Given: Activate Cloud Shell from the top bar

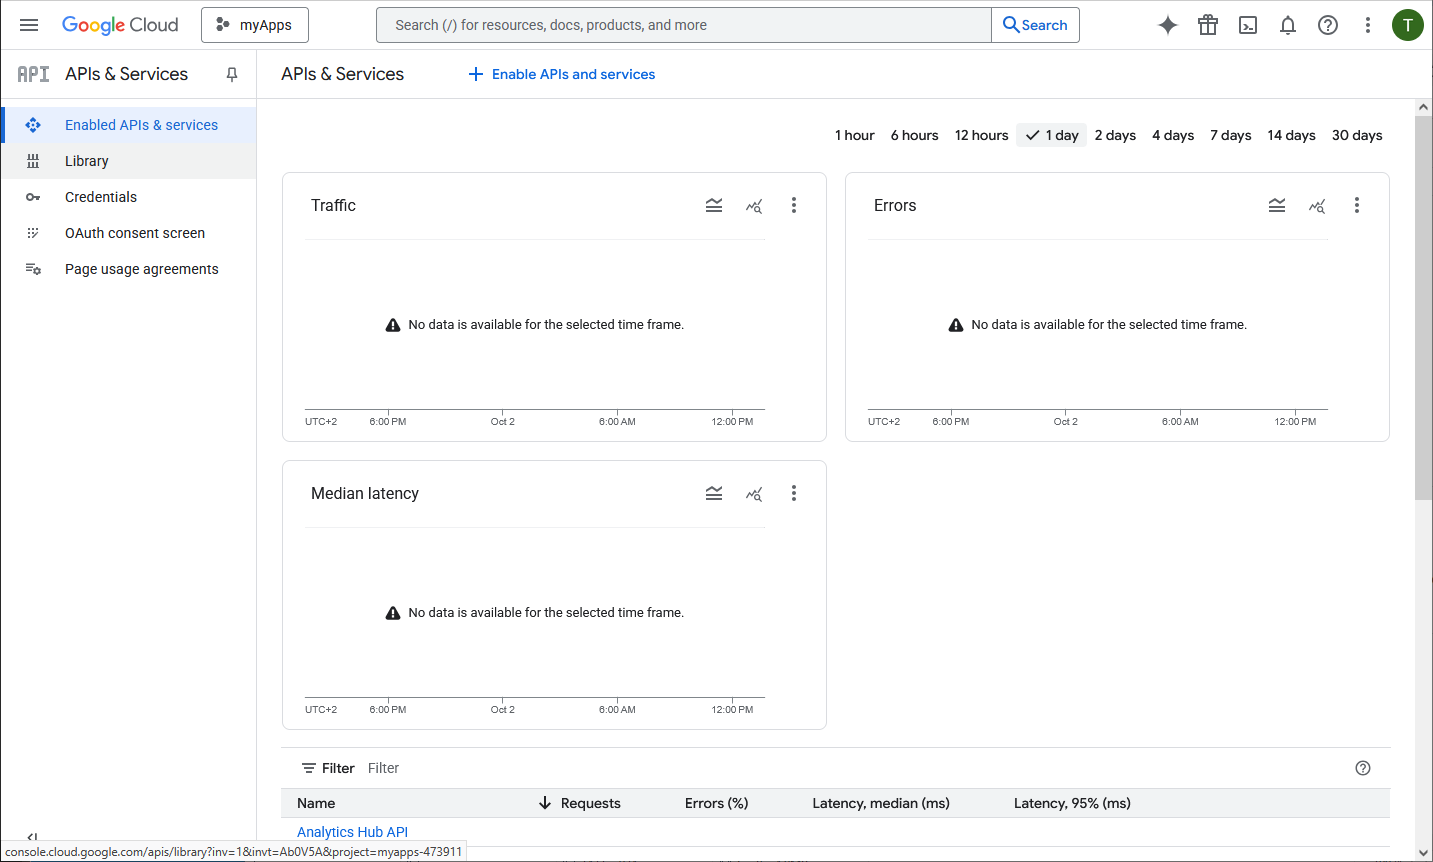Looking at the screenshot, I should [1247, 25].
